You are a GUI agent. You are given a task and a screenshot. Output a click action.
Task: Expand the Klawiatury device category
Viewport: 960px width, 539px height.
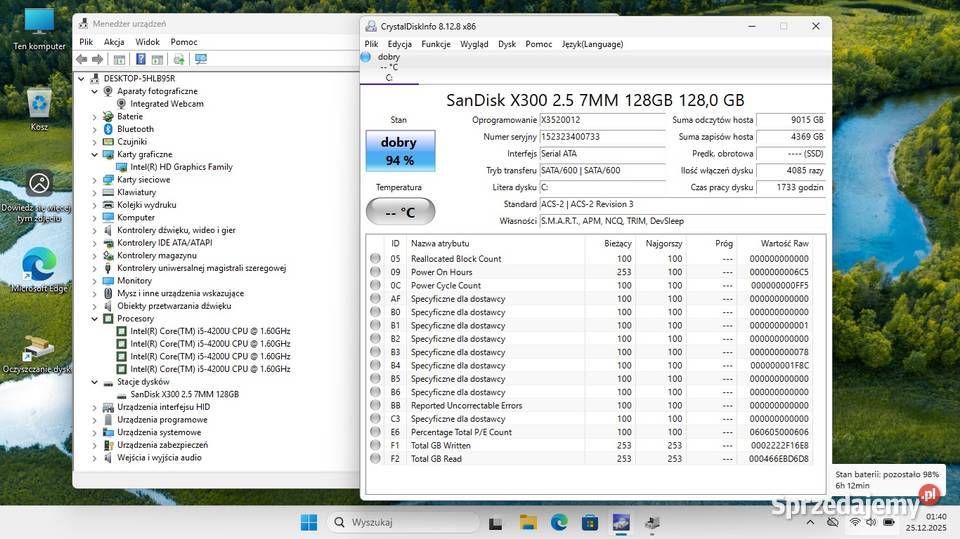pos(95,192)
